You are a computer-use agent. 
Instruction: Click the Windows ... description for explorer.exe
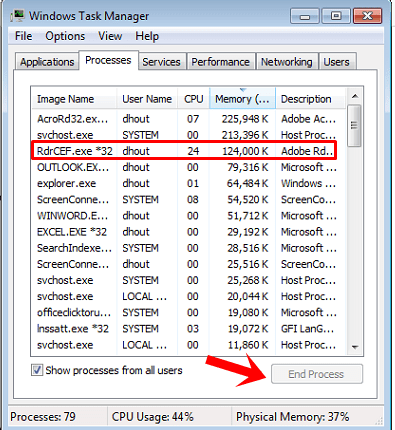pos(308,183)
